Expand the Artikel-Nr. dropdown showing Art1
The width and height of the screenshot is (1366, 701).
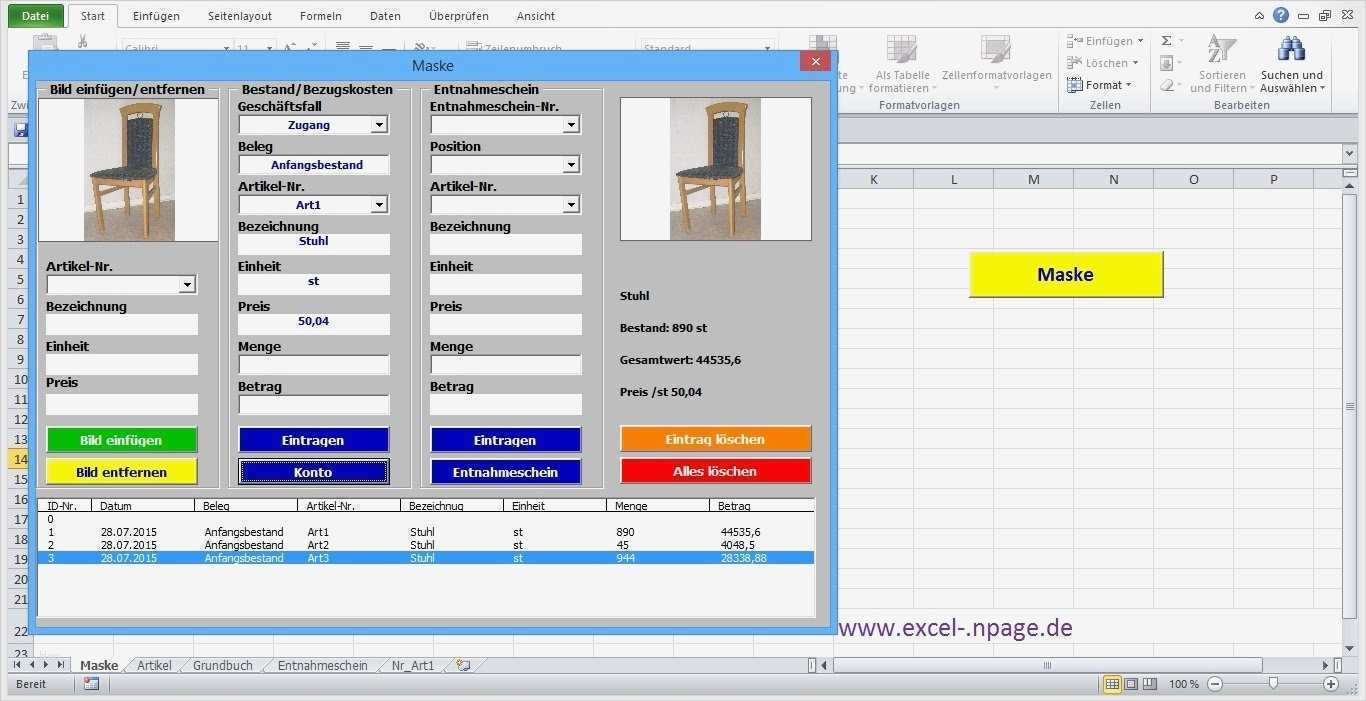379,204
